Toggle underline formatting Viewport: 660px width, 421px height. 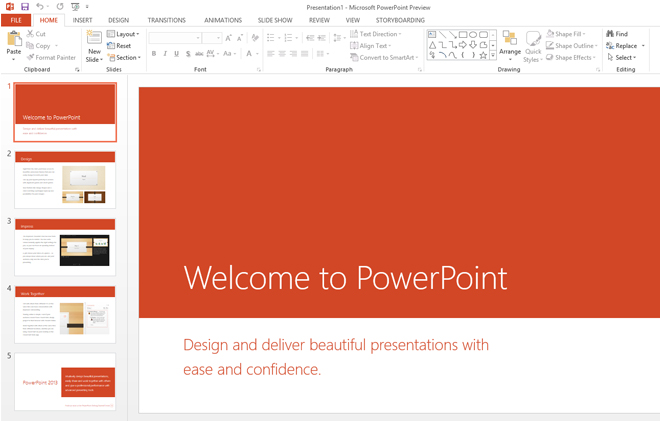[176, 53]
